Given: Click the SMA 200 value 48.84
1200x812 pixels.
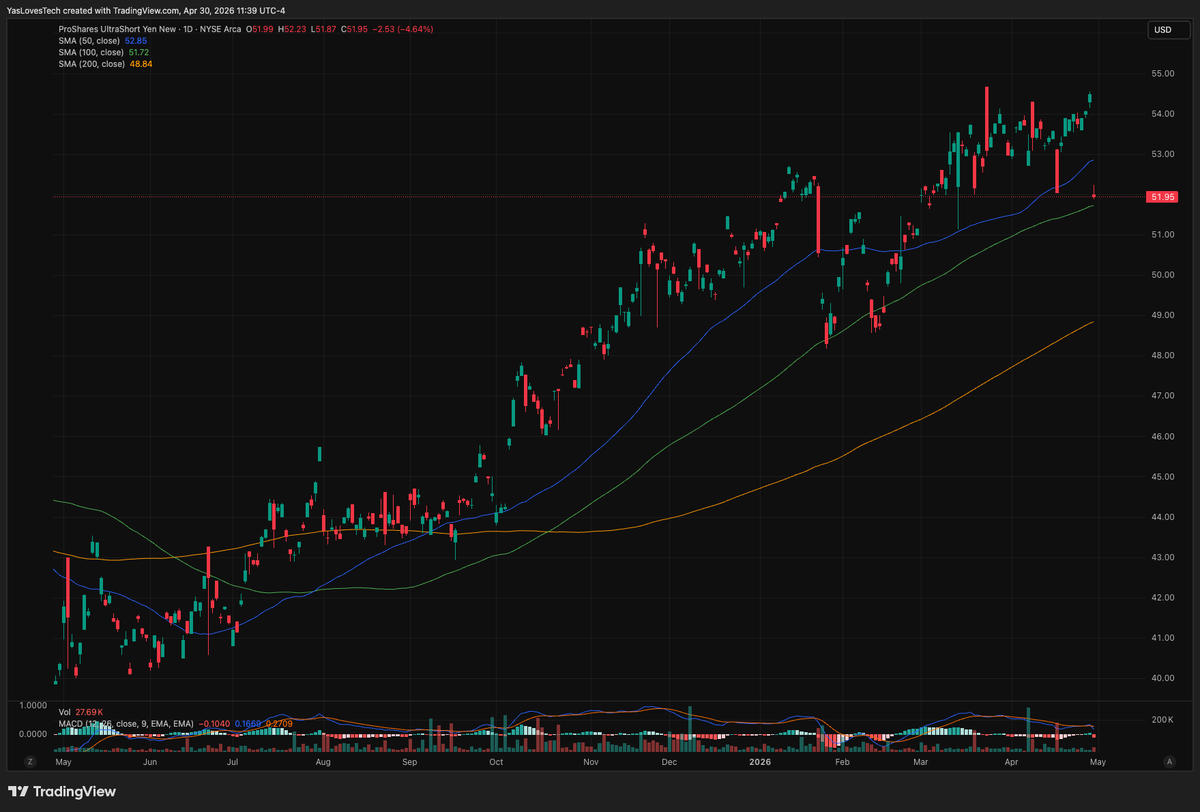Looking at the screenshot, I should (x=142, y=64).
